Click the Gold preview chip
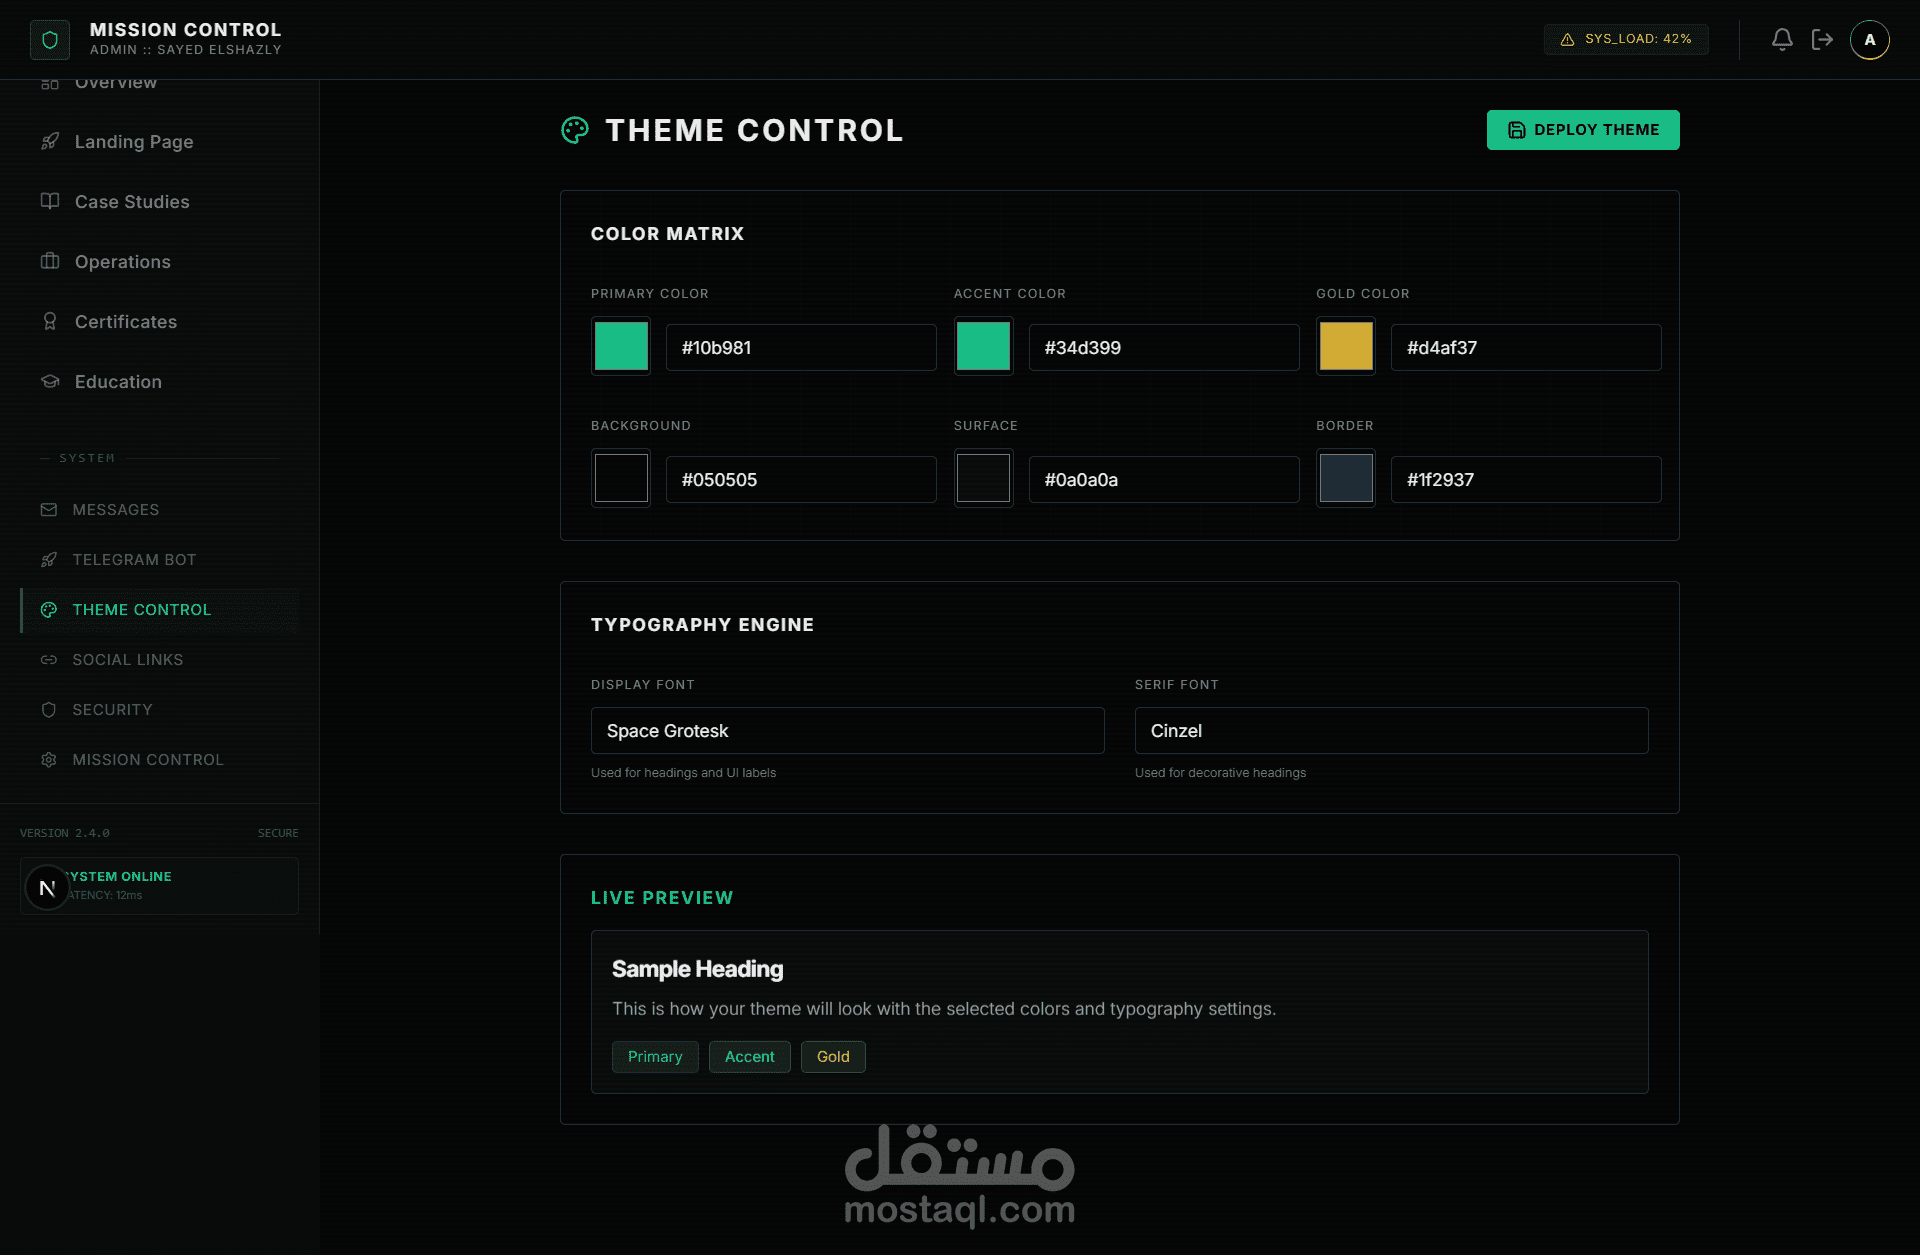Viewport: 1920px width, 1255px height. [x=833, y=1057]
